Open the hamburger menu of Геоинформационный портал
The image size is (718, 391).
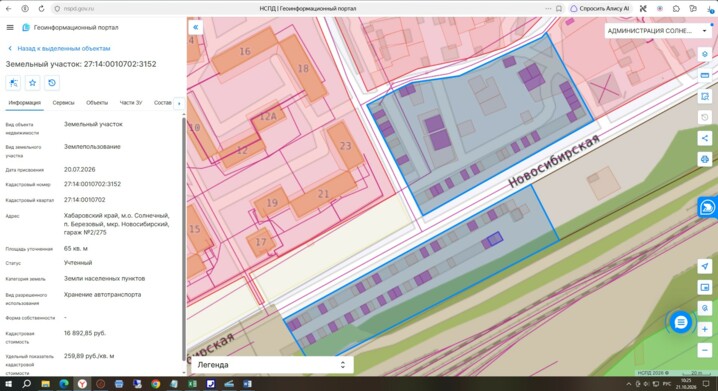pyautogui.click(x=10, y=27)
